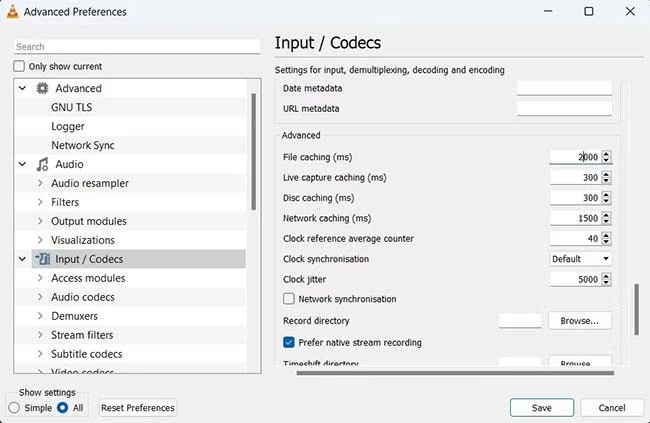Expand Audio codecs node
Image resolution: width=650 pixels, height=423 pixels.
click(40, 297)
